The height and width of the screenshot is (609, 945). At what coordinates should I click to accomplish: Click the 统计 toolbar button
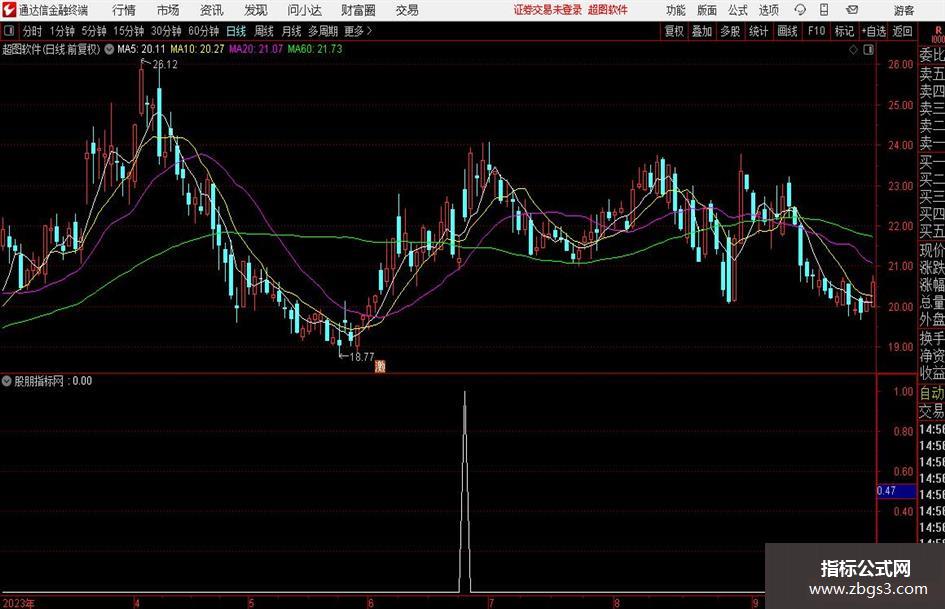pos(758,31)
